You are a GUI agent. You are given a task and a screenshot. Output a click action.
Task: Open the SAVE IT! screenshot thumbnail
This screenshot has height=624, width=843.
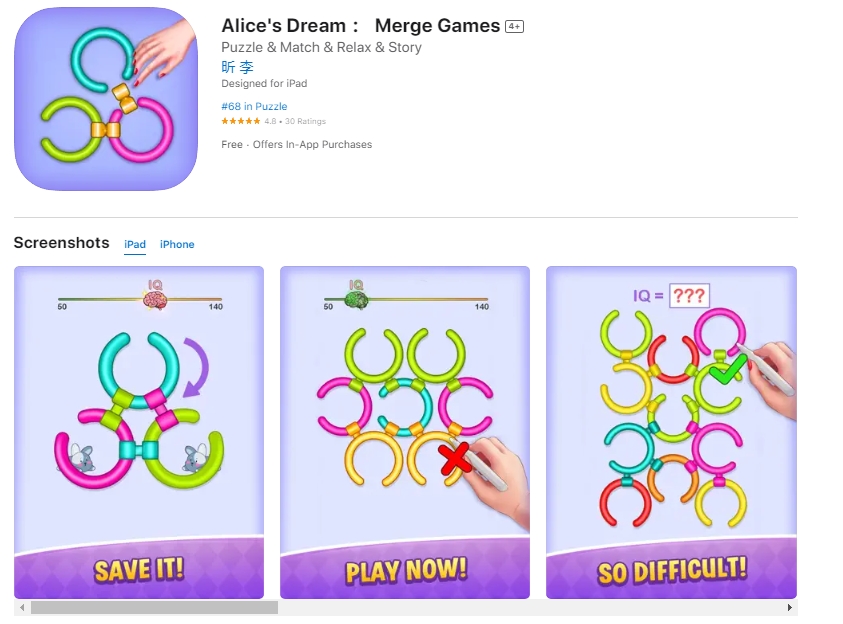pos(139,432)
